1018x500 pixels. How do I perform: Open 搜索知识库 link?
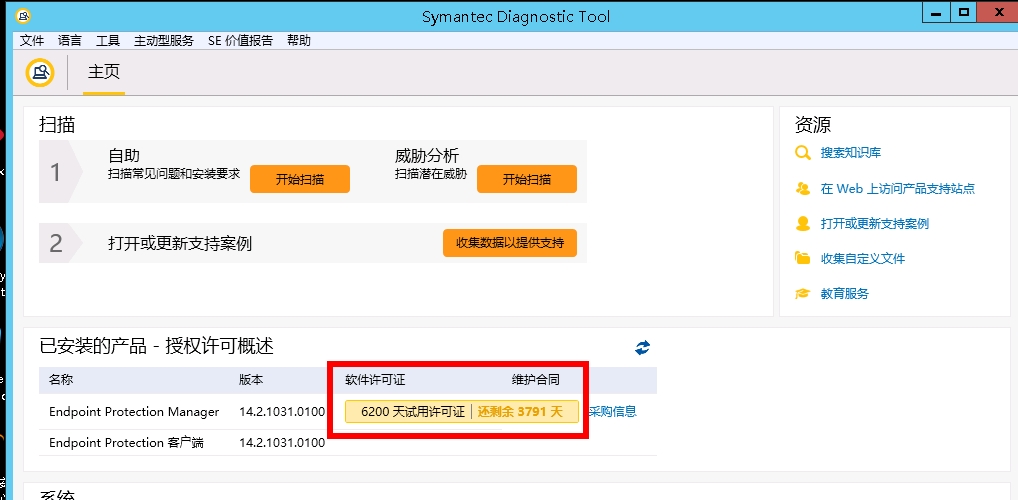point(850,153)
